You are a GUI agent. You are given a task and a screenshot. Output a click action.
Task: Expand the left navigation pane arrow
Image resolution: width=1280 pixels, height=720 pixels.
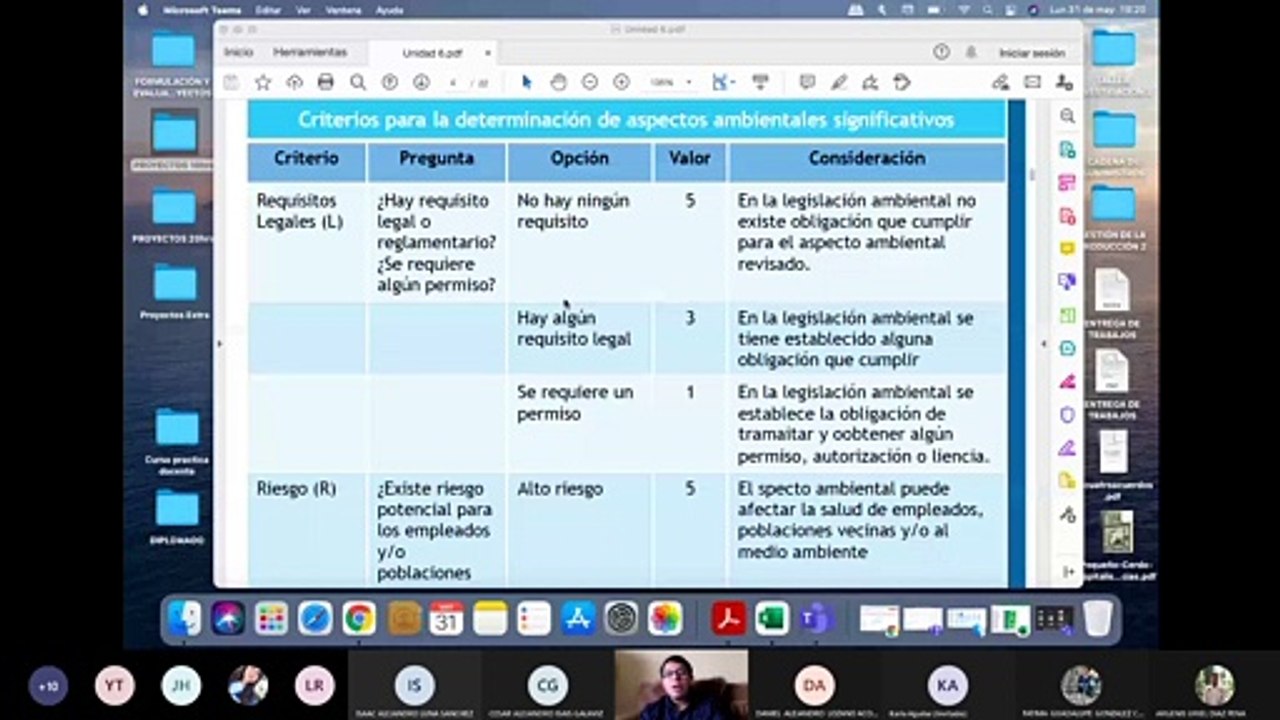[x=219, y=343]
